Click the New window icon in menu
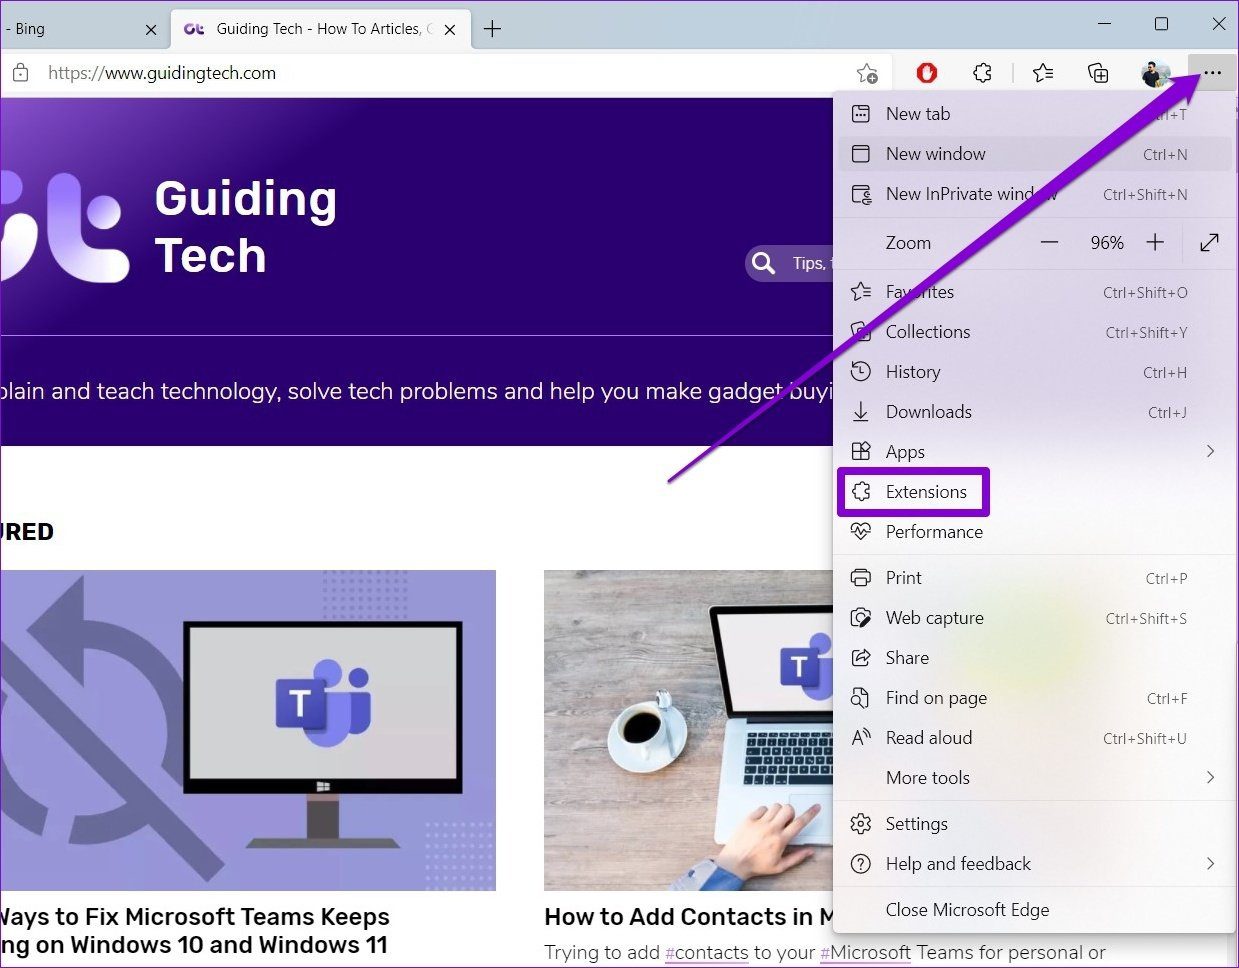1239x968 pixels. [861, 154]
